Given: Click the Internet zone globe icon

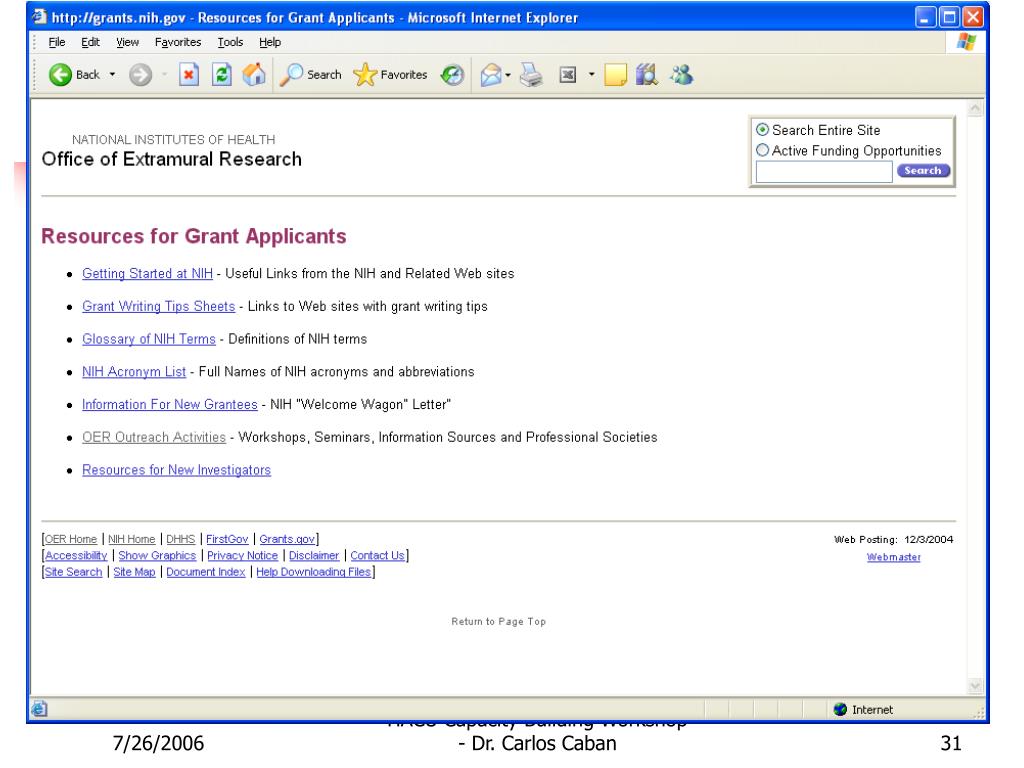Looking at the screenshot, I should (x=840, y=709).
